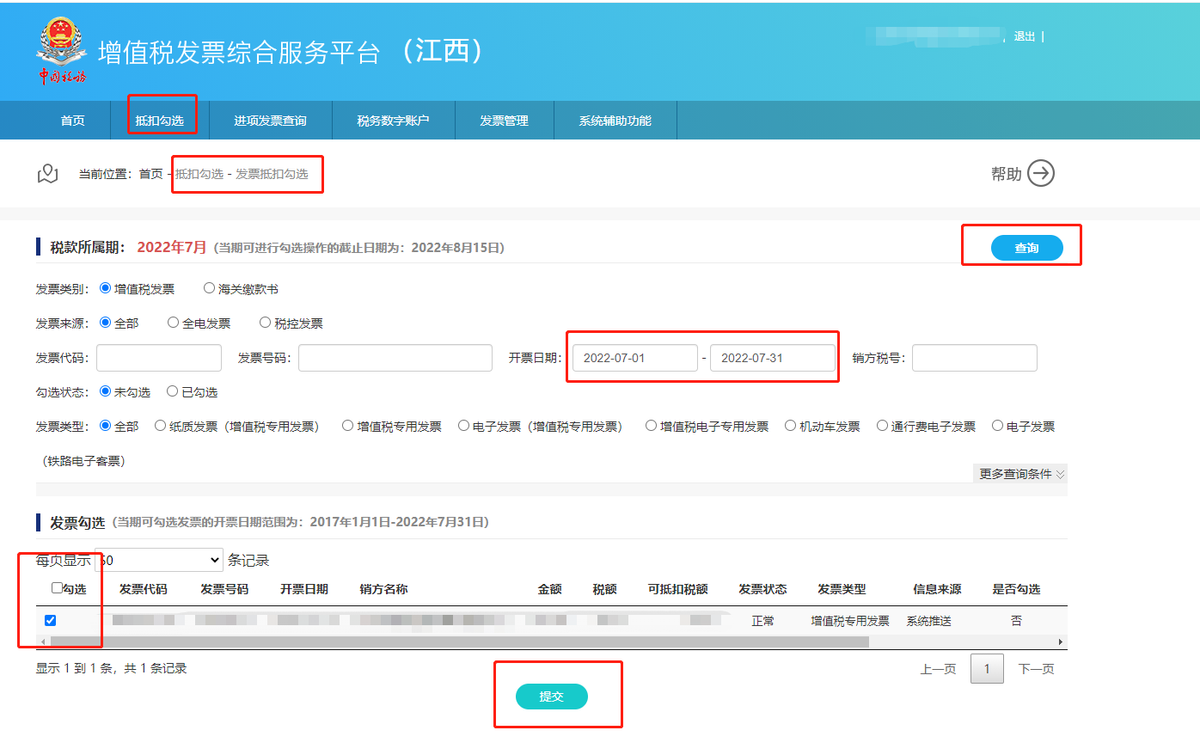Choose 全电发票 as invoice source
The image size is (1200, 732).
[x=173, y=323]
